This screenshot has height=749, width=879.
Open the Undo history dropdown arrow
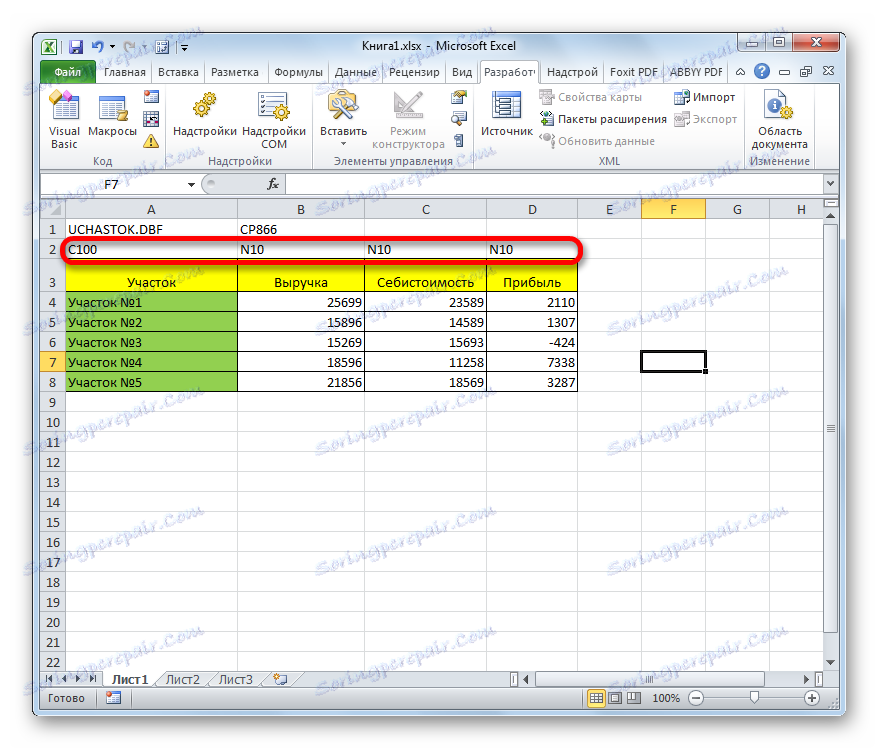[x=112, y=47]
